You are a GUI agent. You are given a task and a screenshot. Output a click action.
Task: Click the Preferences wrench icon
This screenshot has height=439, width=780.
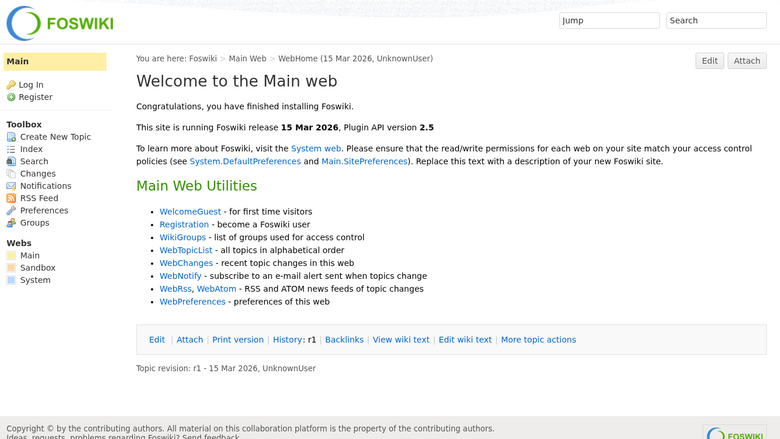(x=11, y=210)
